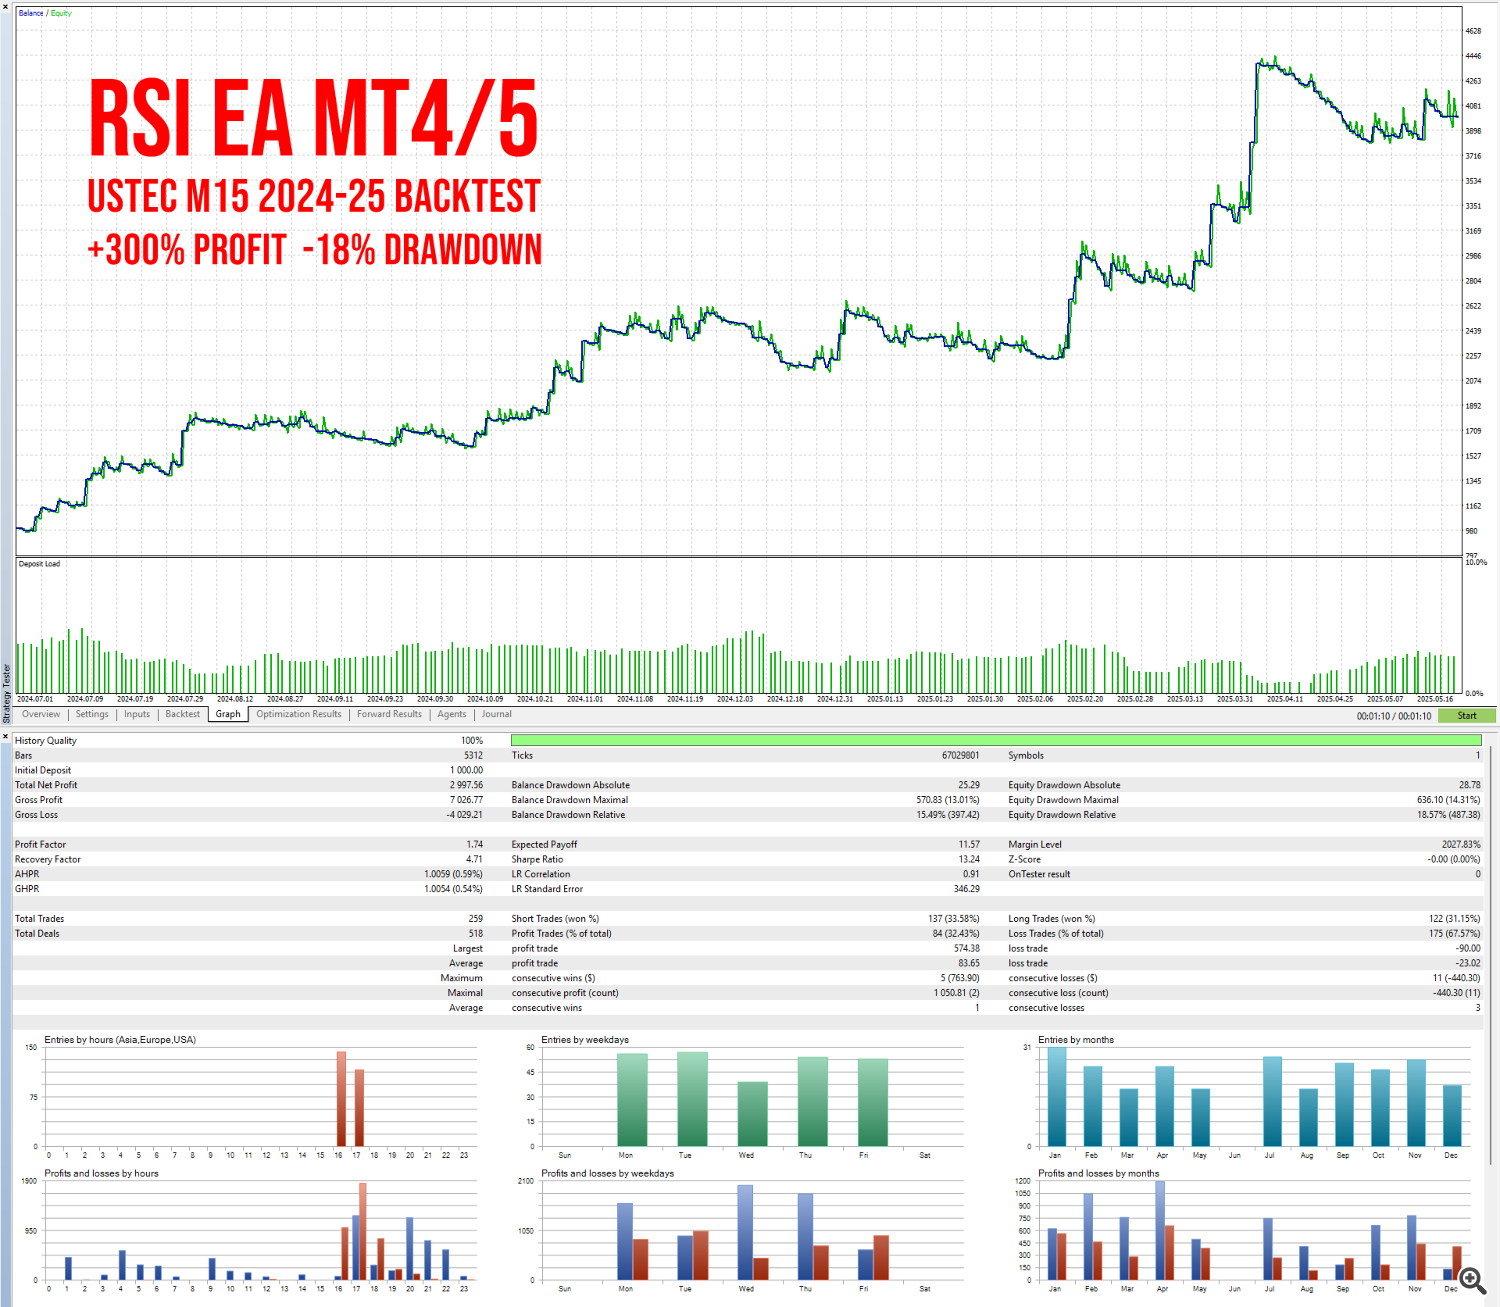This screenshot has width=1500, height=1307.
Task: Click hour 16 bar in Entries by hours
Action: [x=341, y=1099]
